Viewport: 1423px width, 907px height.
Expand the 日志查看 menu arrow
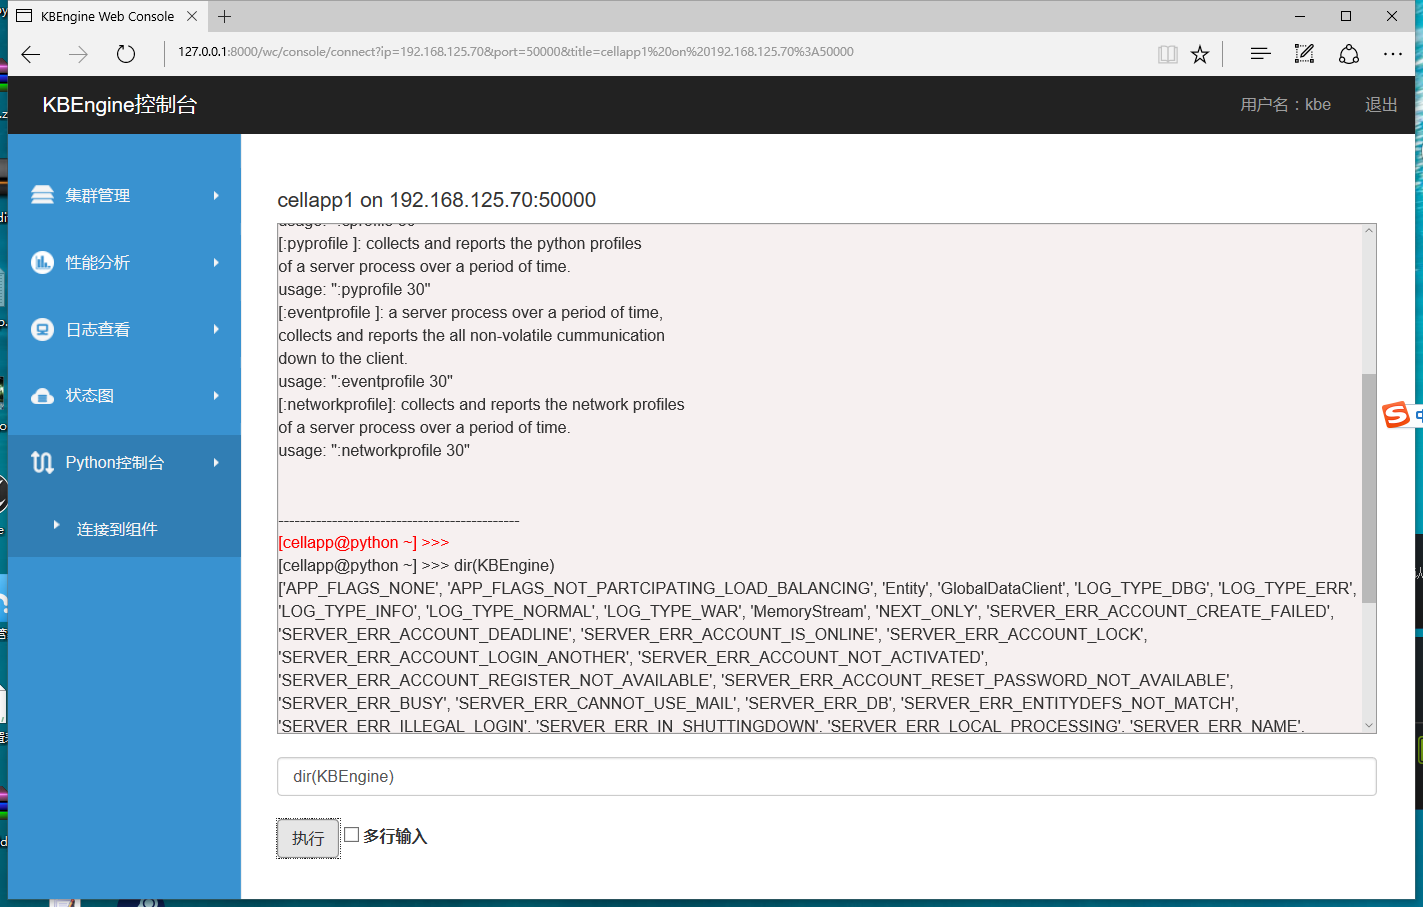pos(216,329)
